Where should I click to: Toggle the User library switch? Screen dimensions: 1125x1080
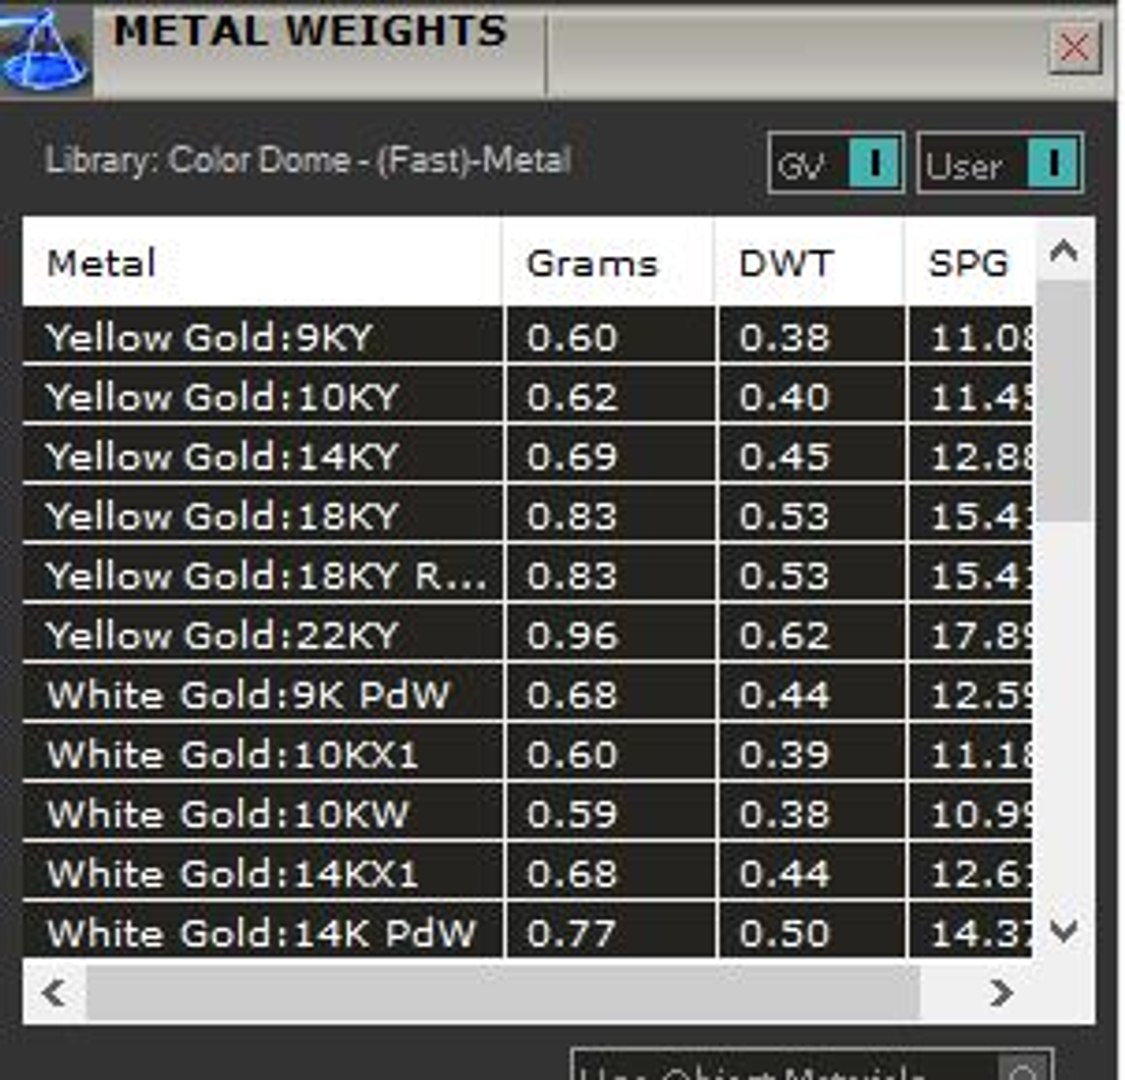click(x=1053, y=163)
